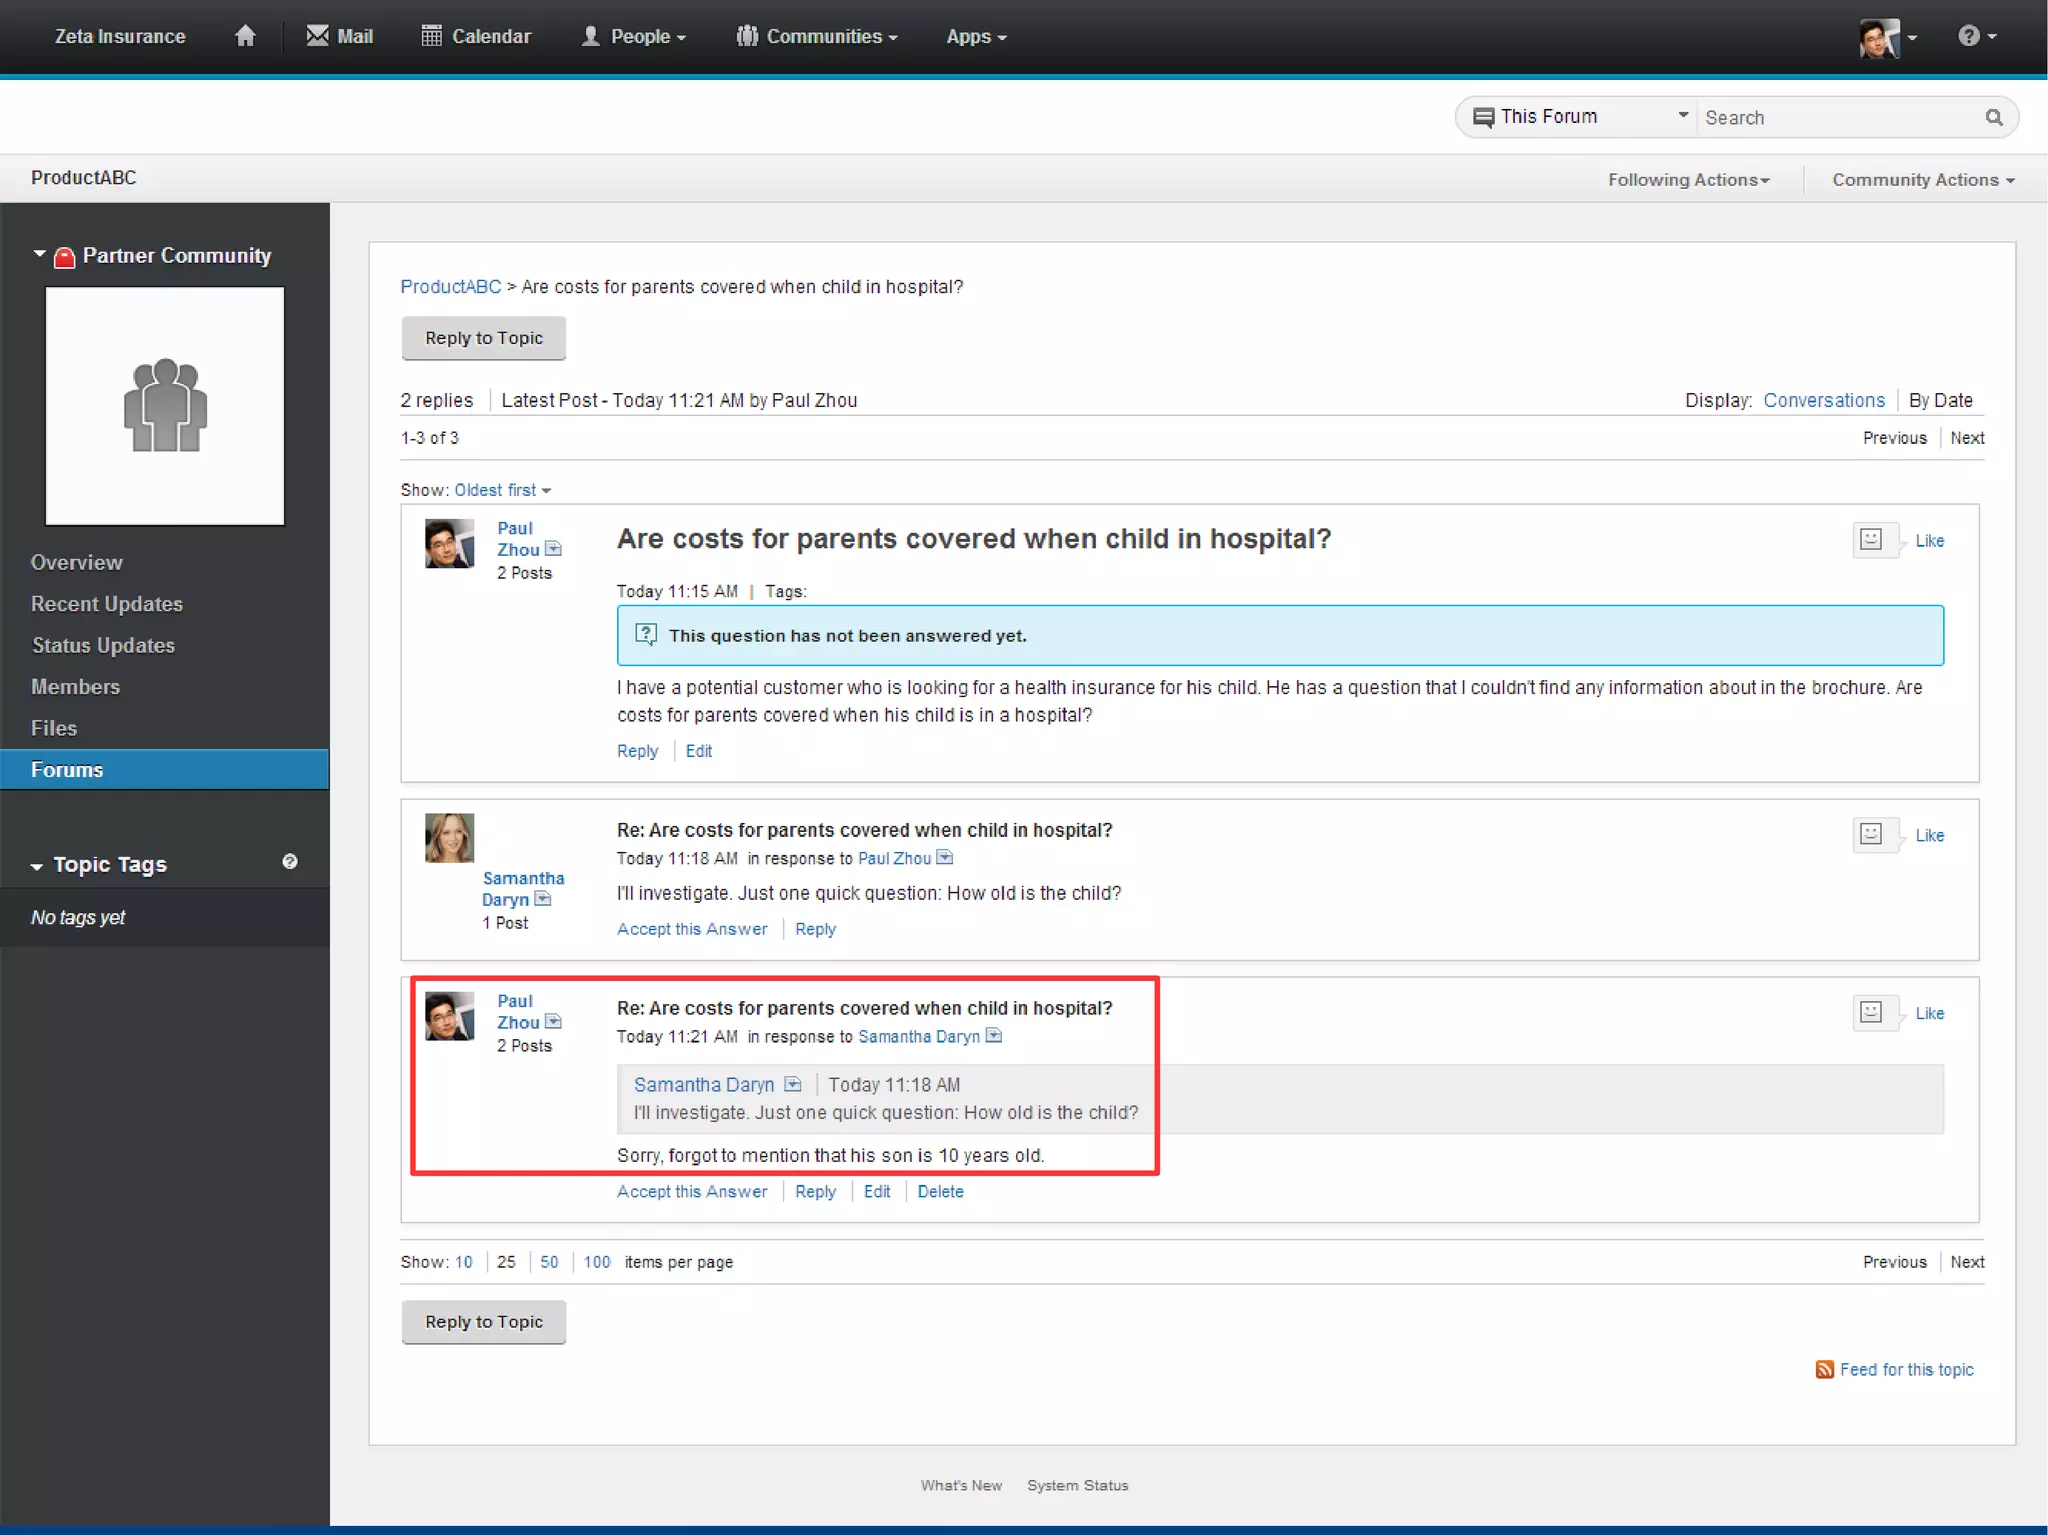This screenshot has width=2048, height=1535.
Task: Like Samantha Daryn's reply
Action: click(x=1929, y=836)
